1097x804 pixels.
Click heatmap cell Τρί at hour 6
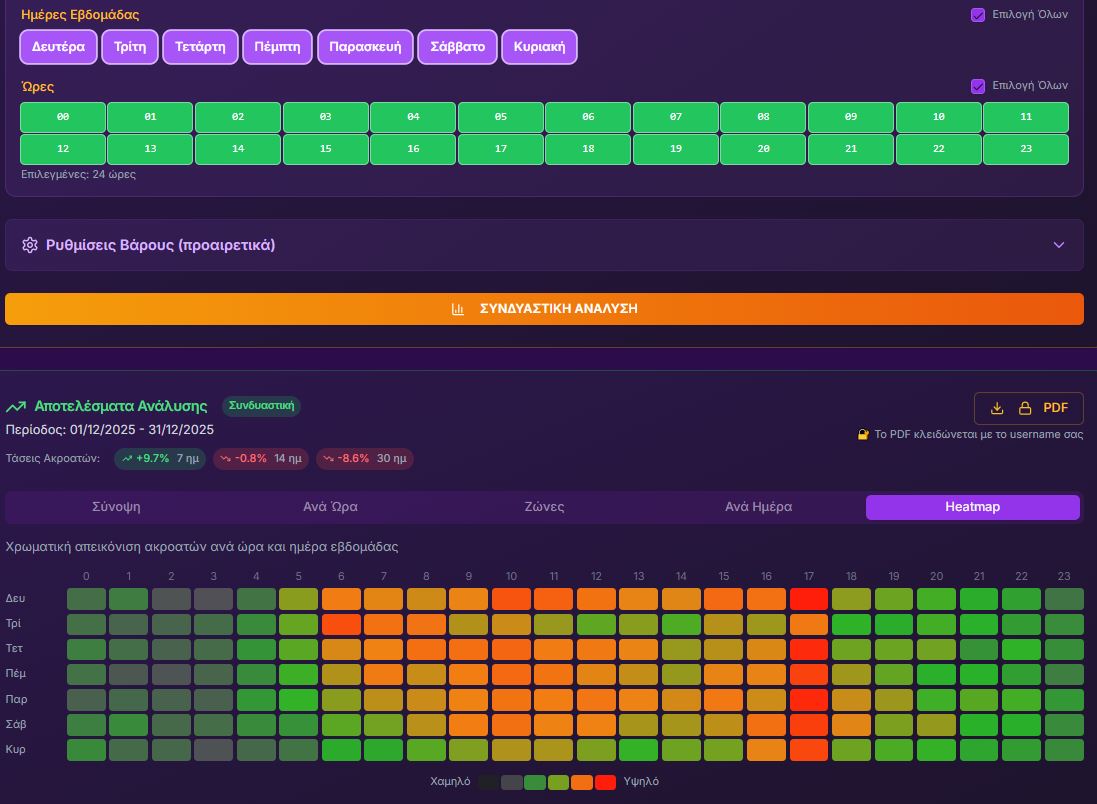[341, 624]
